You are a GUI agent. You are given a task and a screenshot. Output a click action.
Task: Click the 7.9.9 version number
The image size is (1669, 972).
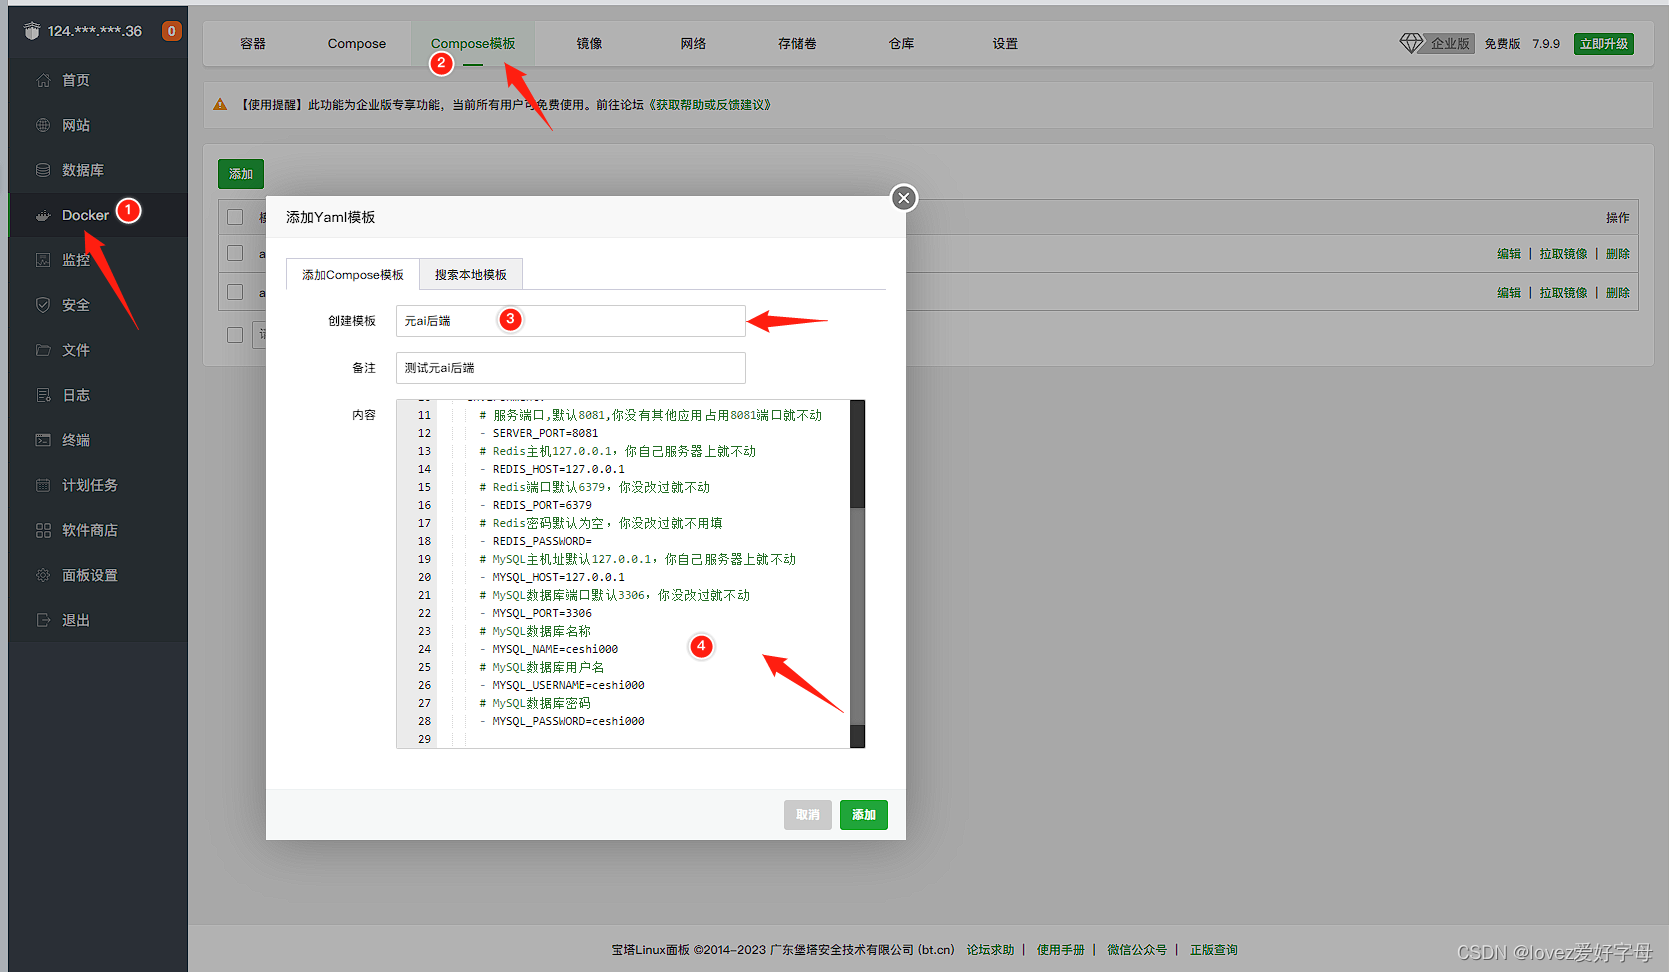(x=1546, y=44)
